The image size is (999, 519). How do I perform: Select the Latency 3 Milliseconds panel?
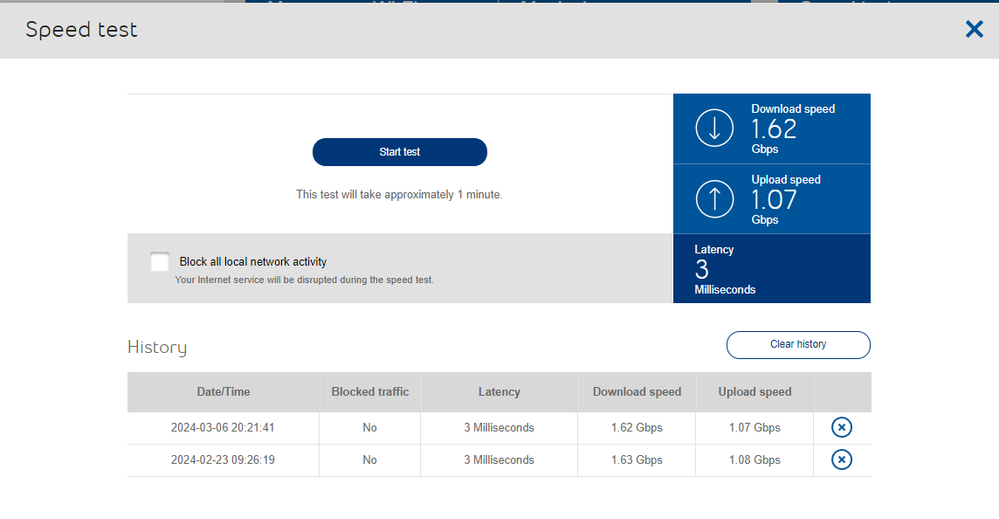click(772, 269)
